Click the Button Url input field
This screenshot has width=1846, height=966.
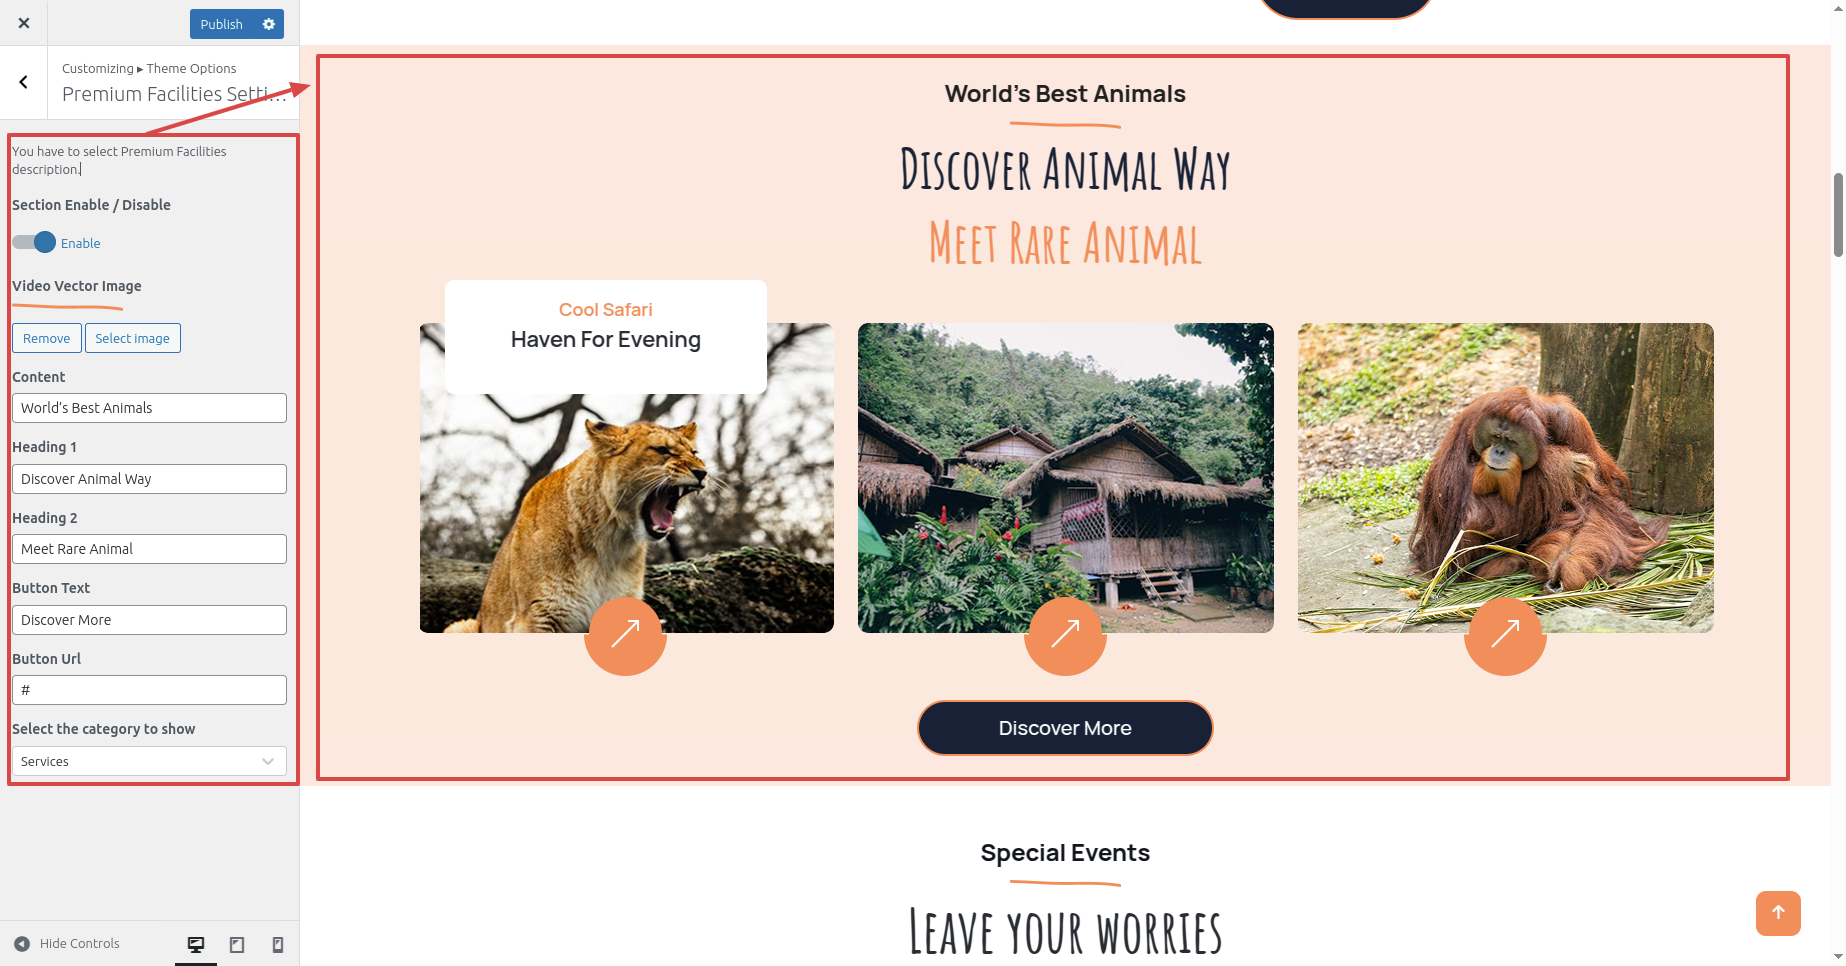[x=149, y=690]
